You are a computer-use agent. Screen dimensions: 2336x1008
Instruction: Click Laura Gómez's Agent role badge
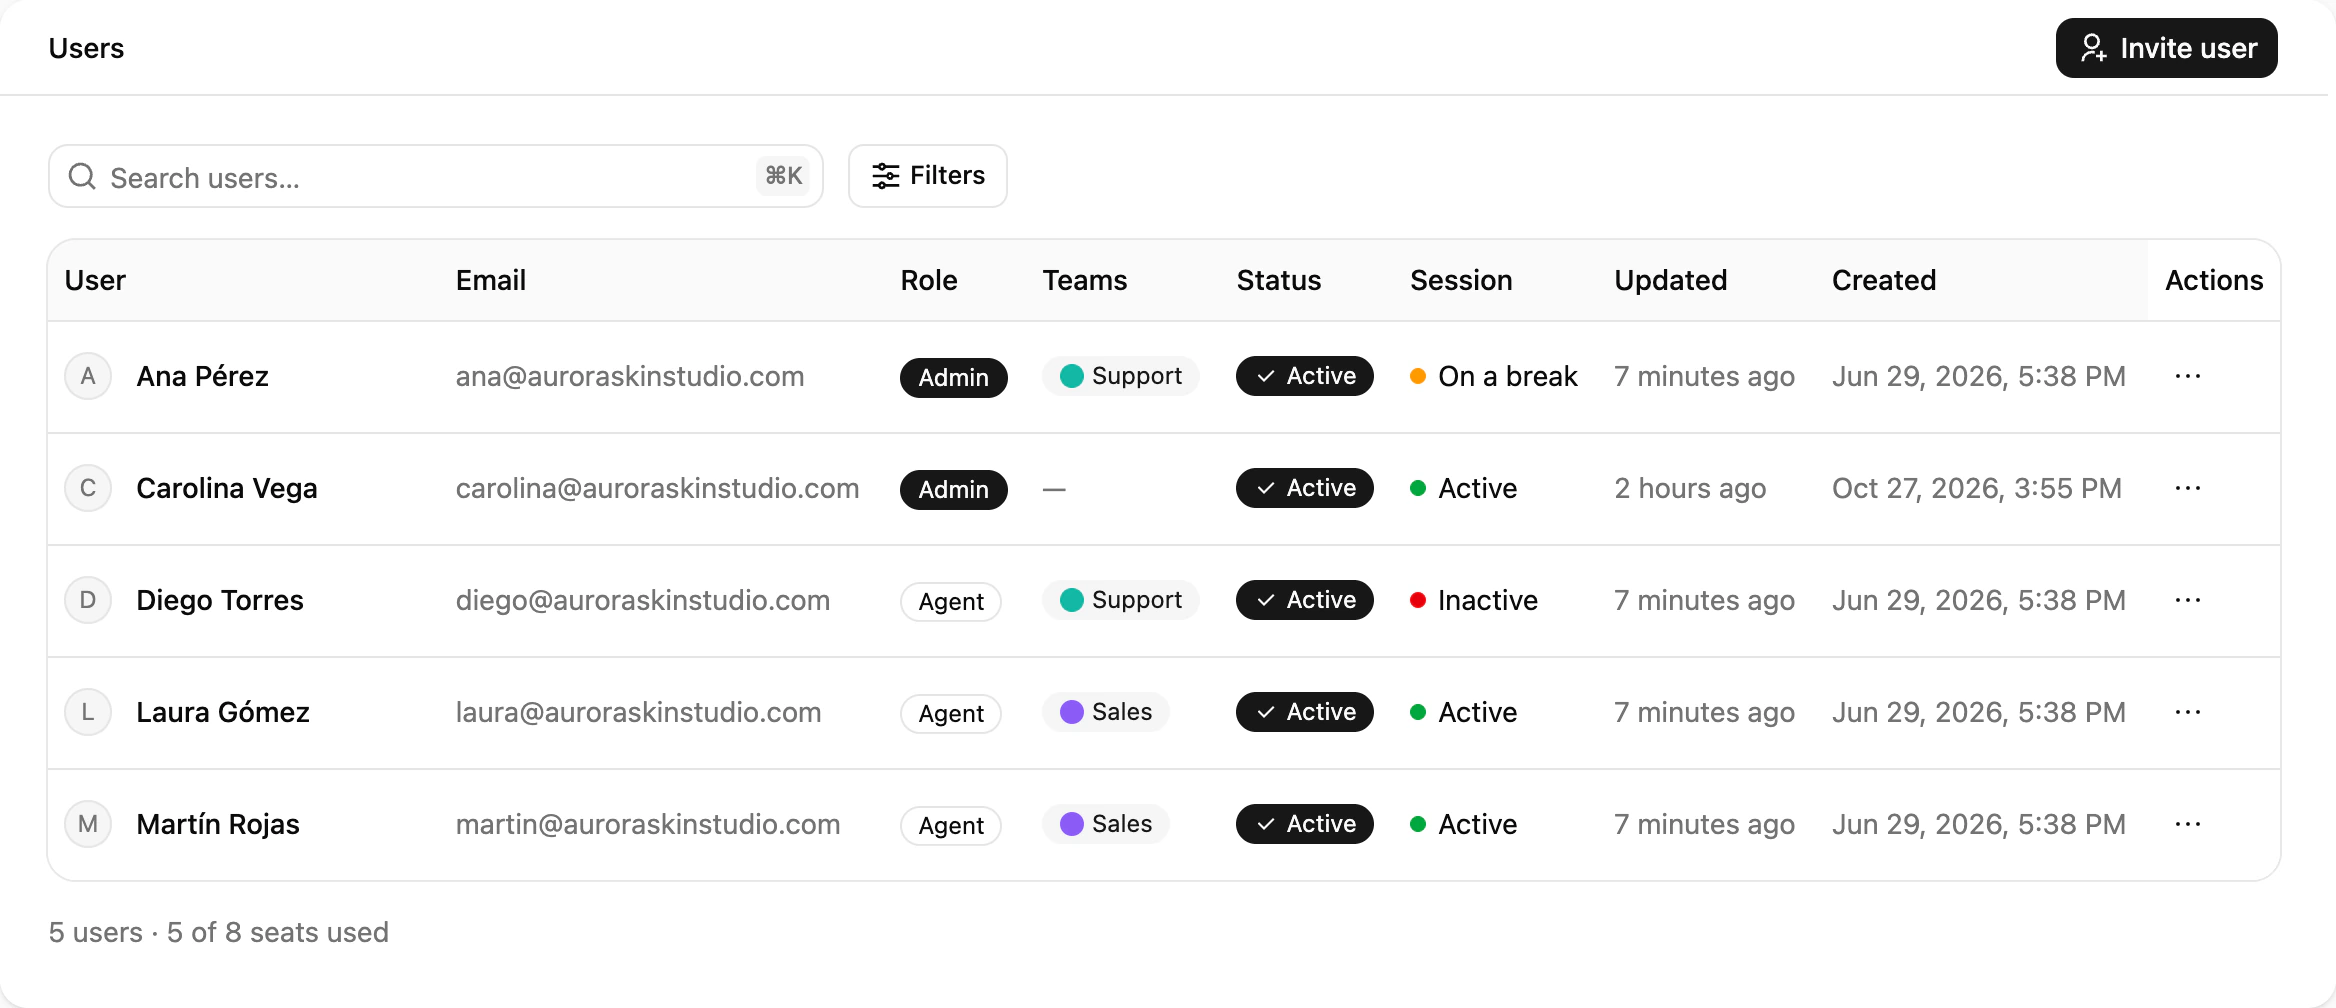pyautogui.click(x=951, y=714)
